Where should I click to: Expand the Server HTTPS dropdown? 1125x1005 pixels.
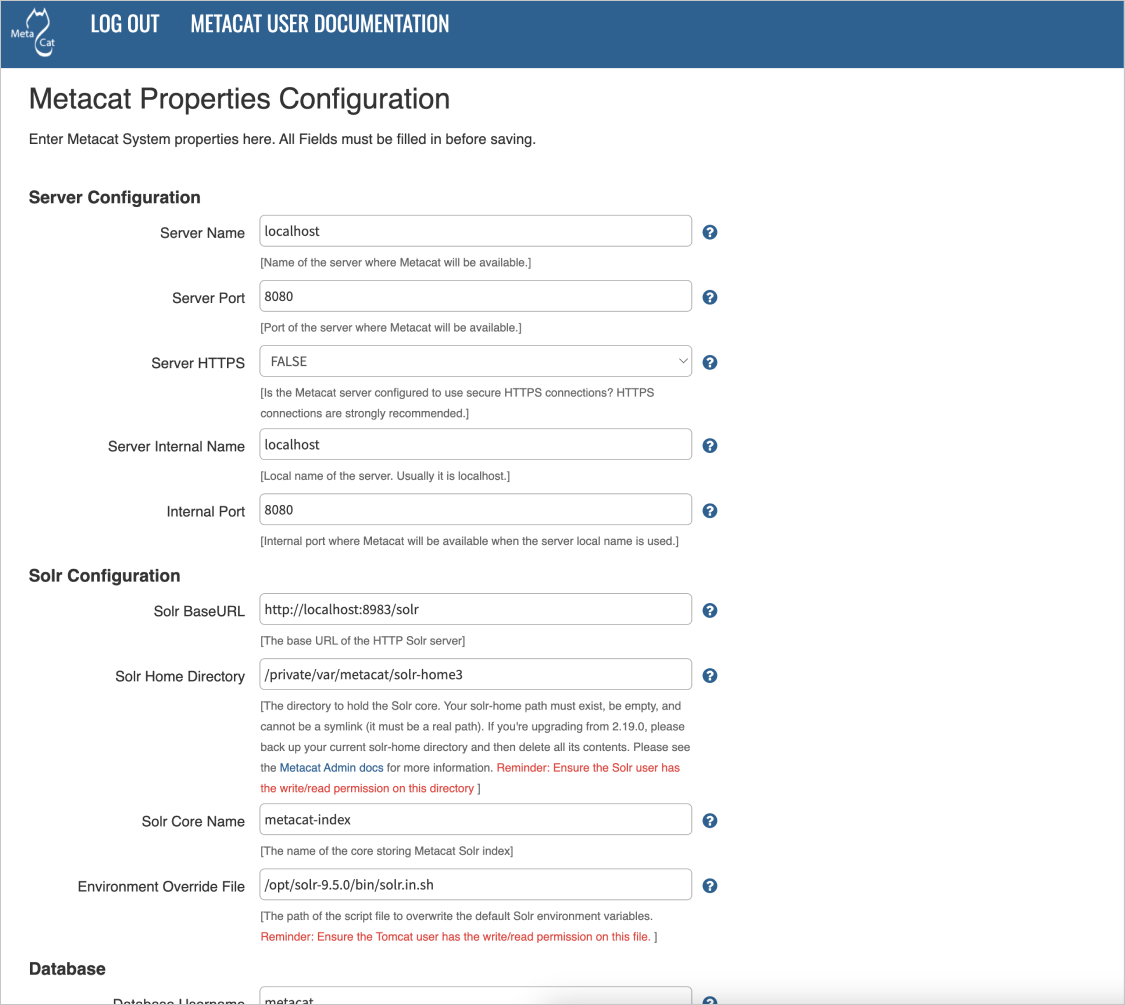(475, 361)
